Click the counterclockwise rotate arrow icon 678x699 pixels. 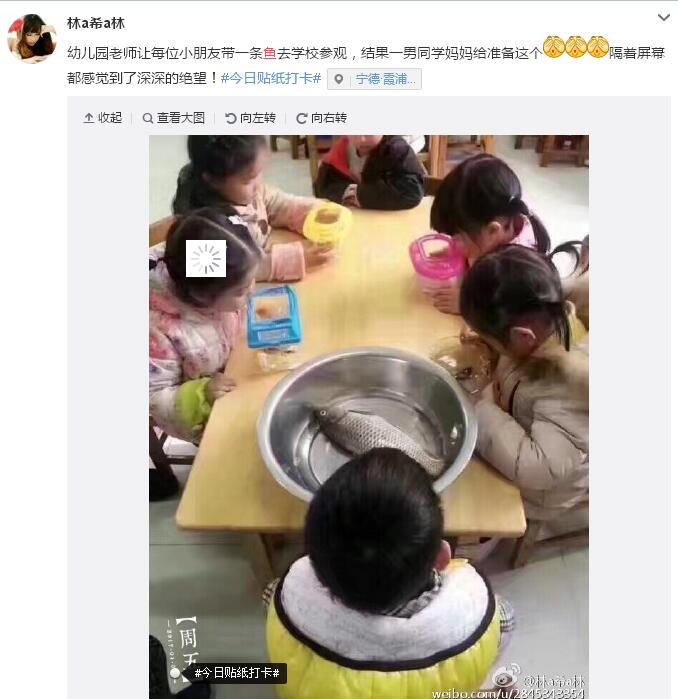point(230,118)
